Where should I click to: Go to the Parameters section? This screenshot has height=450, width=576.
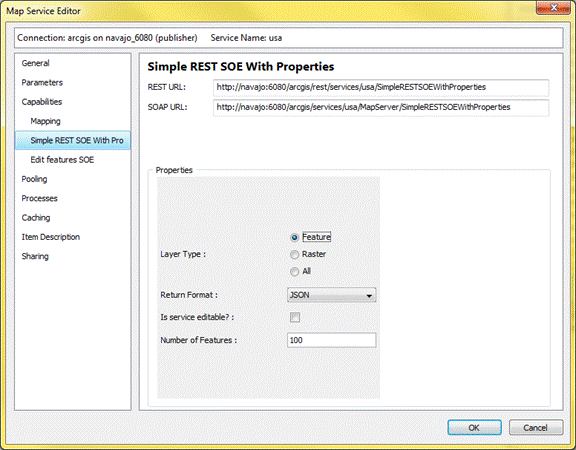tap(42, 83)
